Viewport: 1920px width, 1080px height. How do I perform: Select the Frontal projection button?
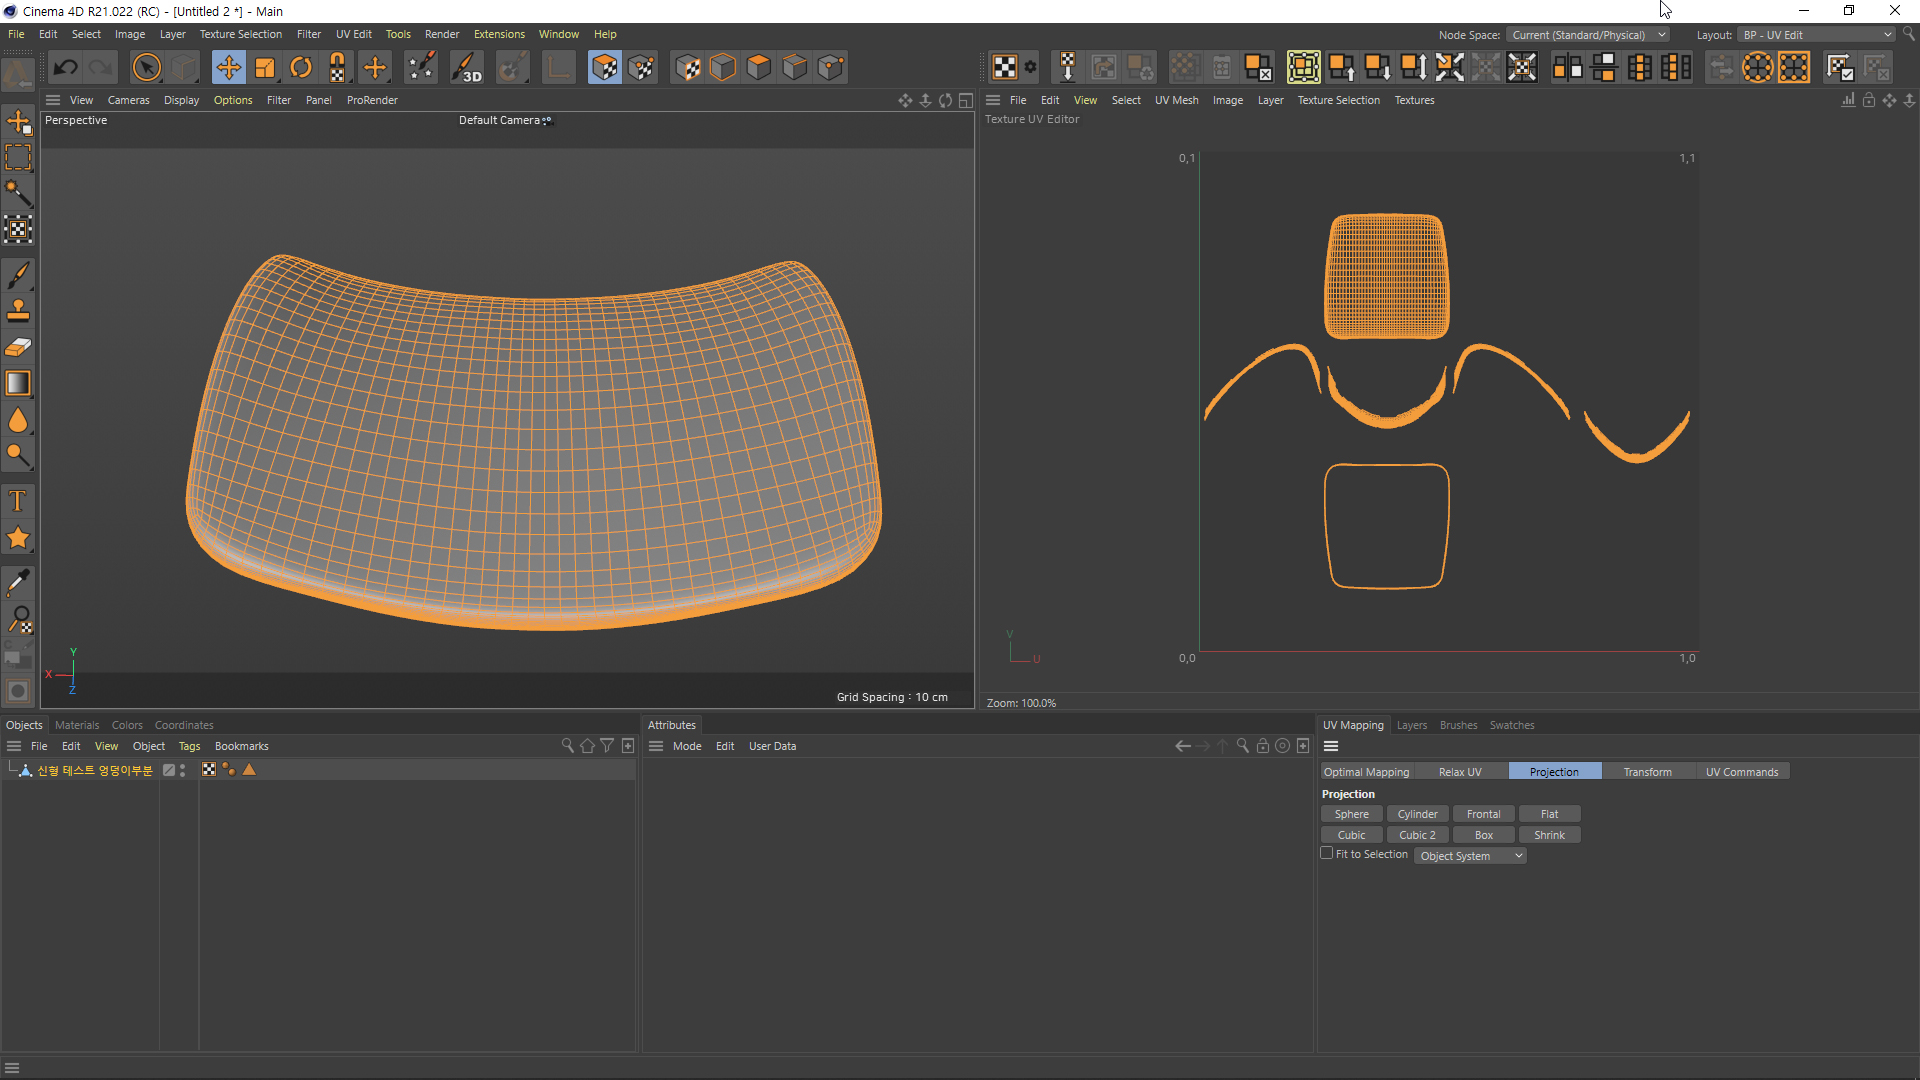[x=1482, y=814]
